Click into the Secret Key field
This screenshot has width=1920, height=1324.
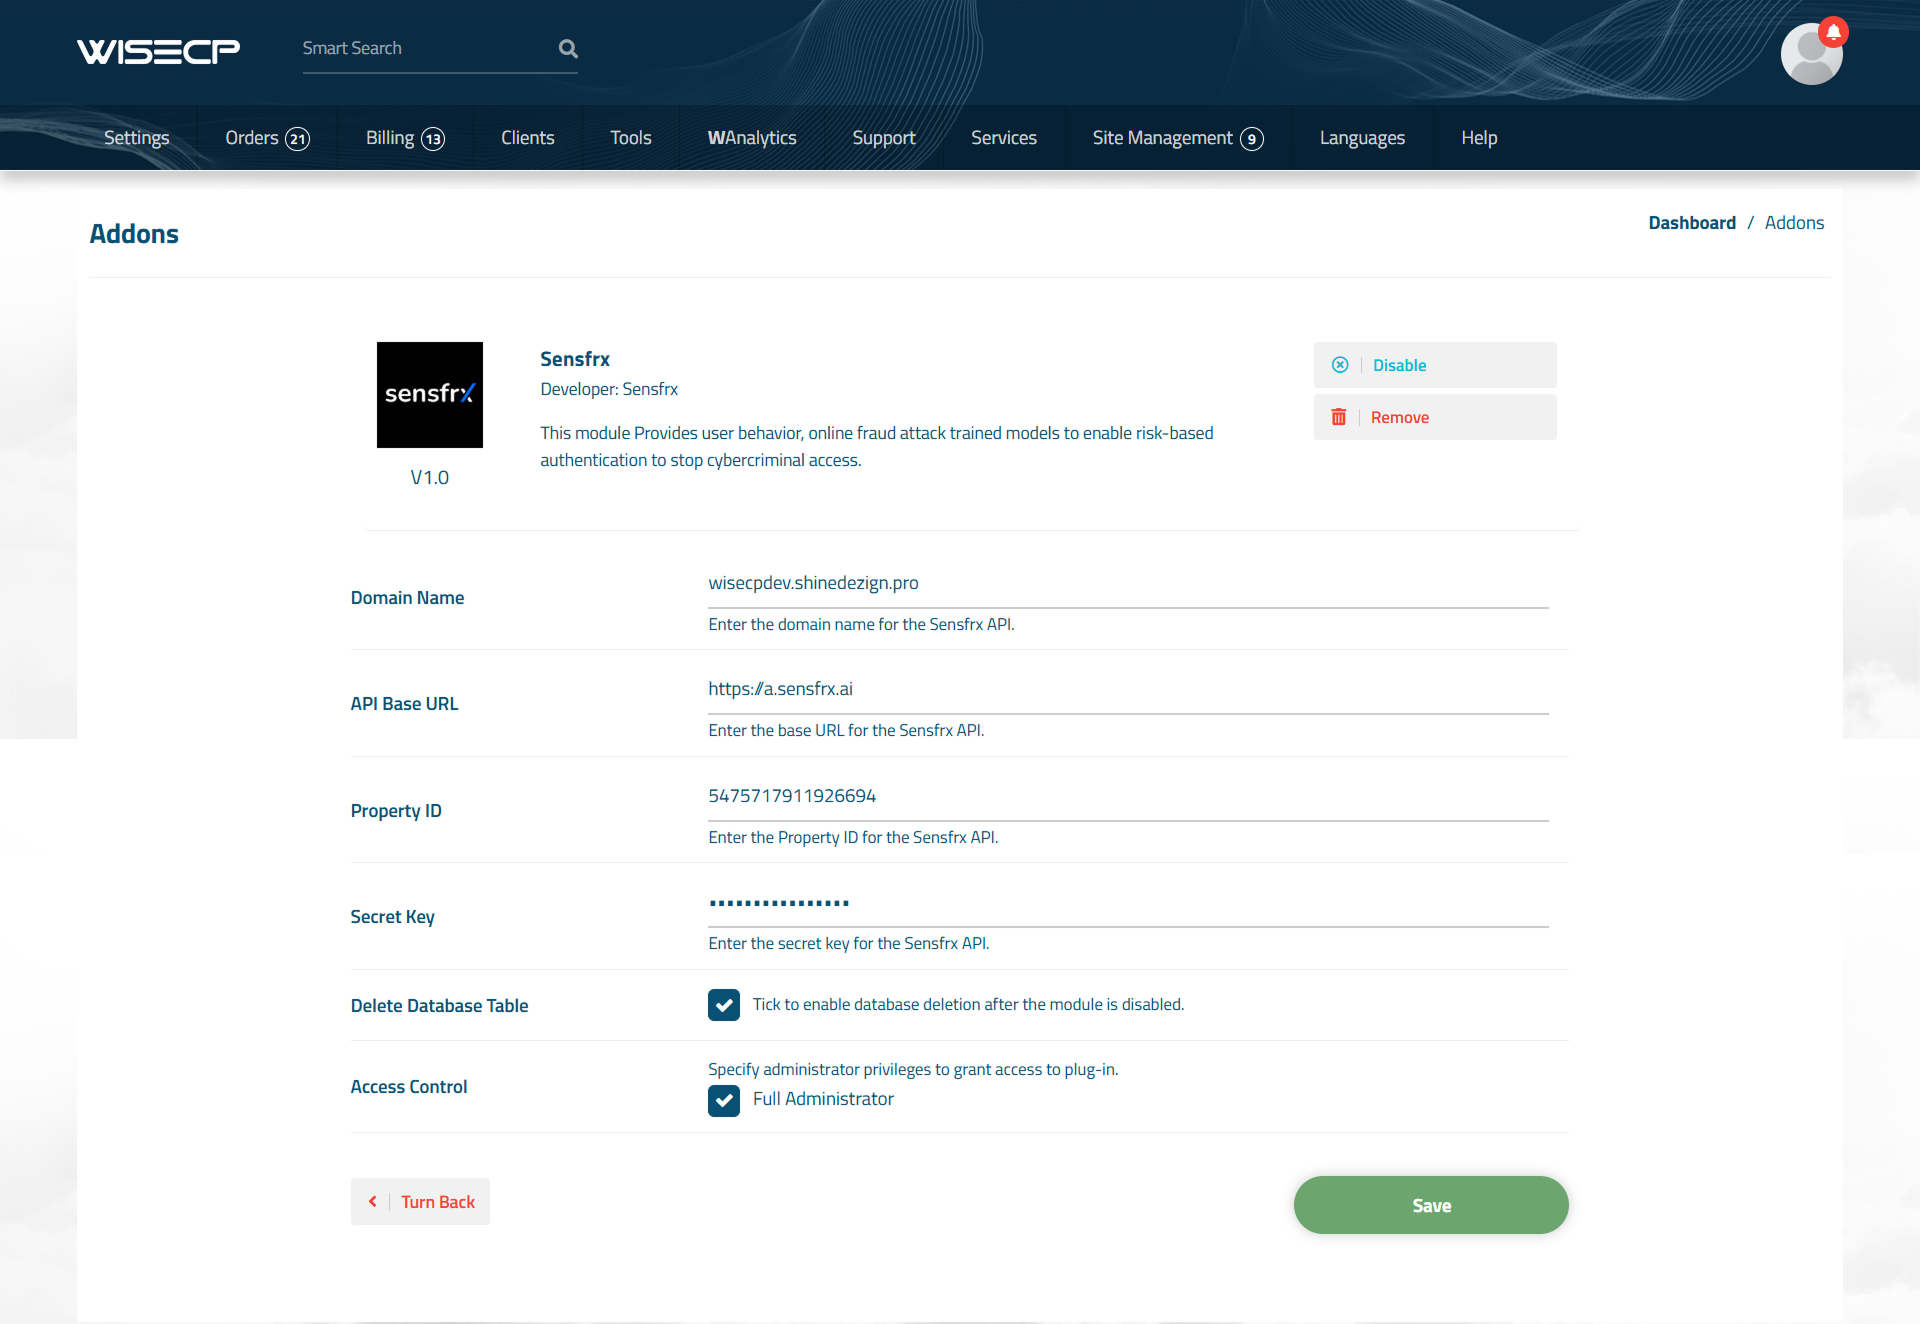pyautogui.click(x=1128, y=903)
